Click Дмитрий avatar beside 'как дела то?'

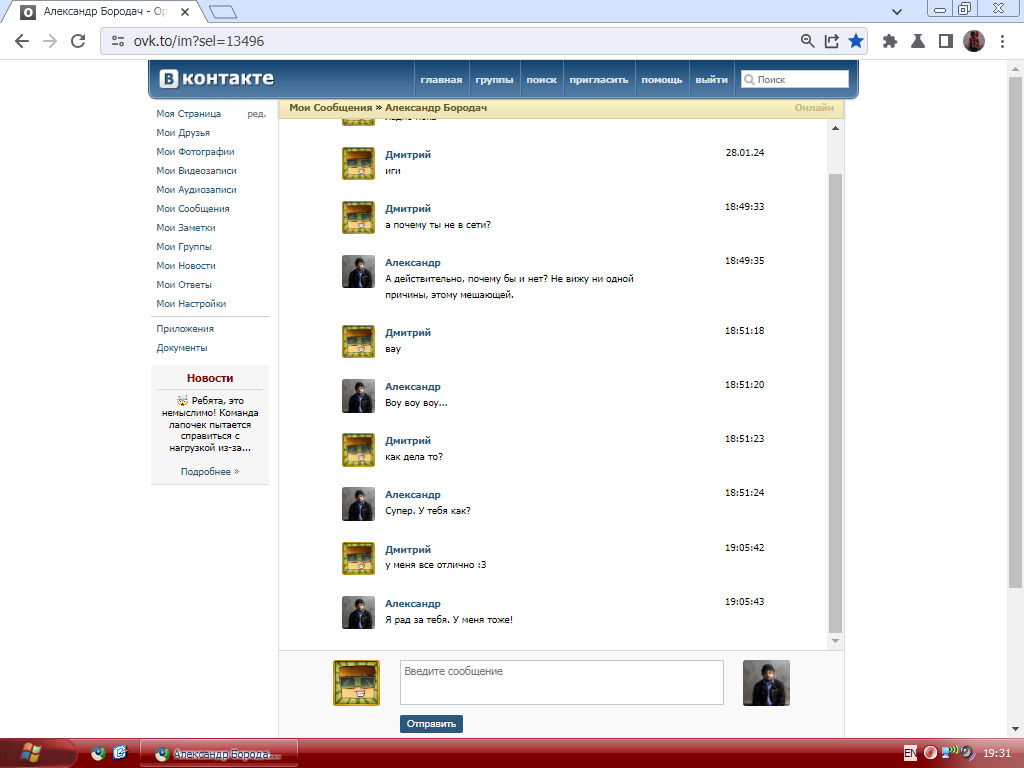(x=359, y=450)
